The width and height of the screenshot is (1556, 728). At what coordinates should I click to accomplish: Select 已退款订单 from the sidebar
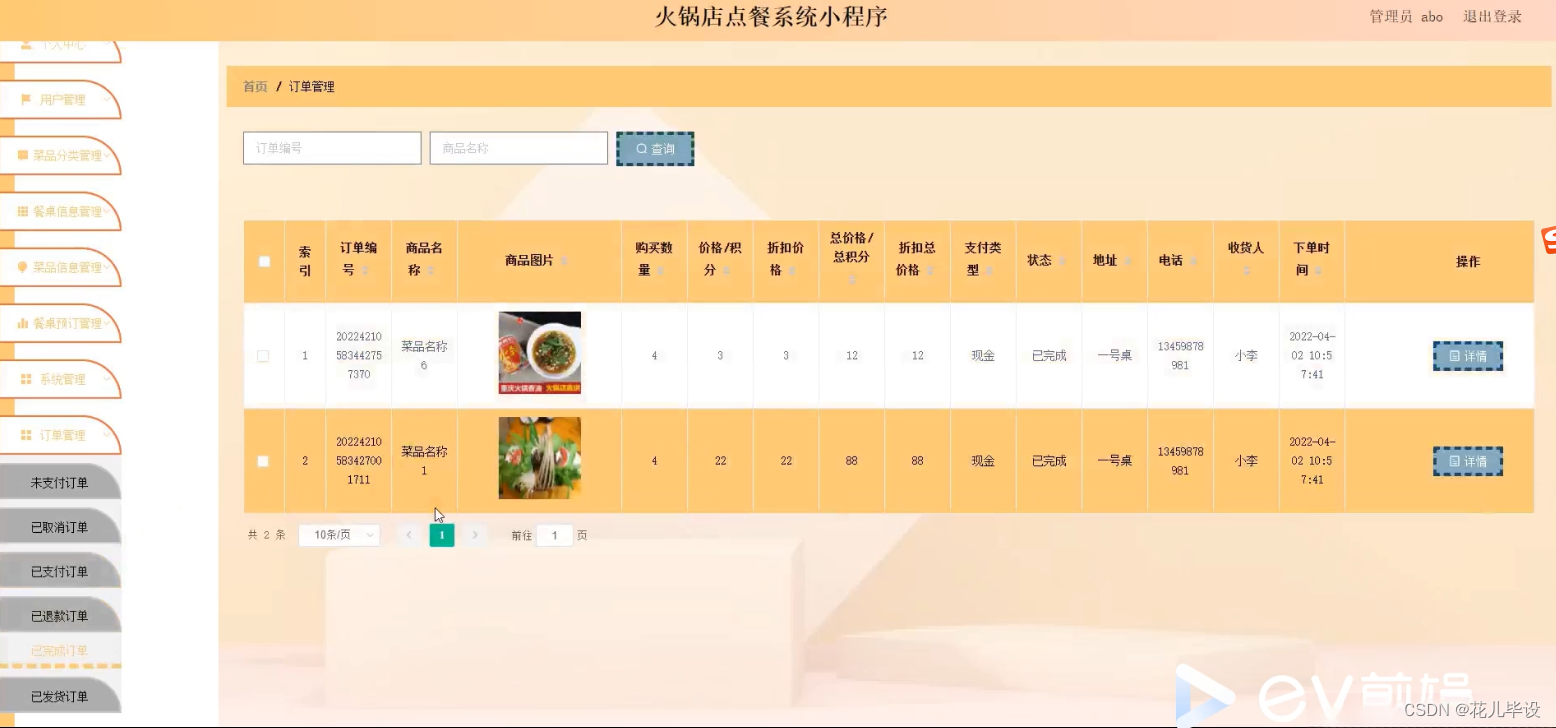click(60, 615)
